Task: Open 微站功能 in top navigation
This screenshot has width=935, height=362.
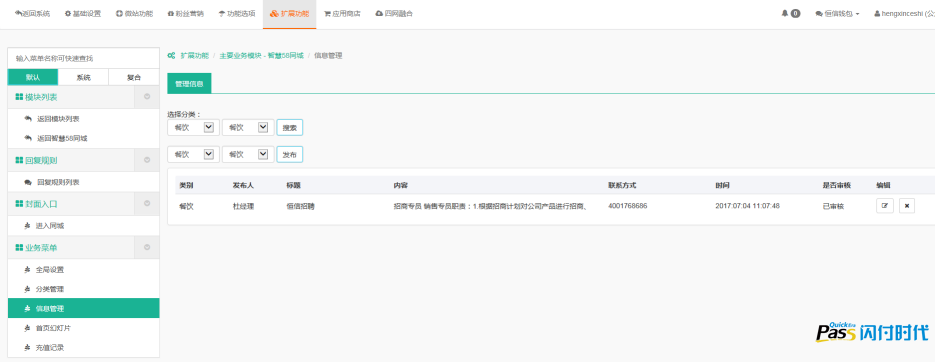Action: pyautogui.click(x=134, y=13)
